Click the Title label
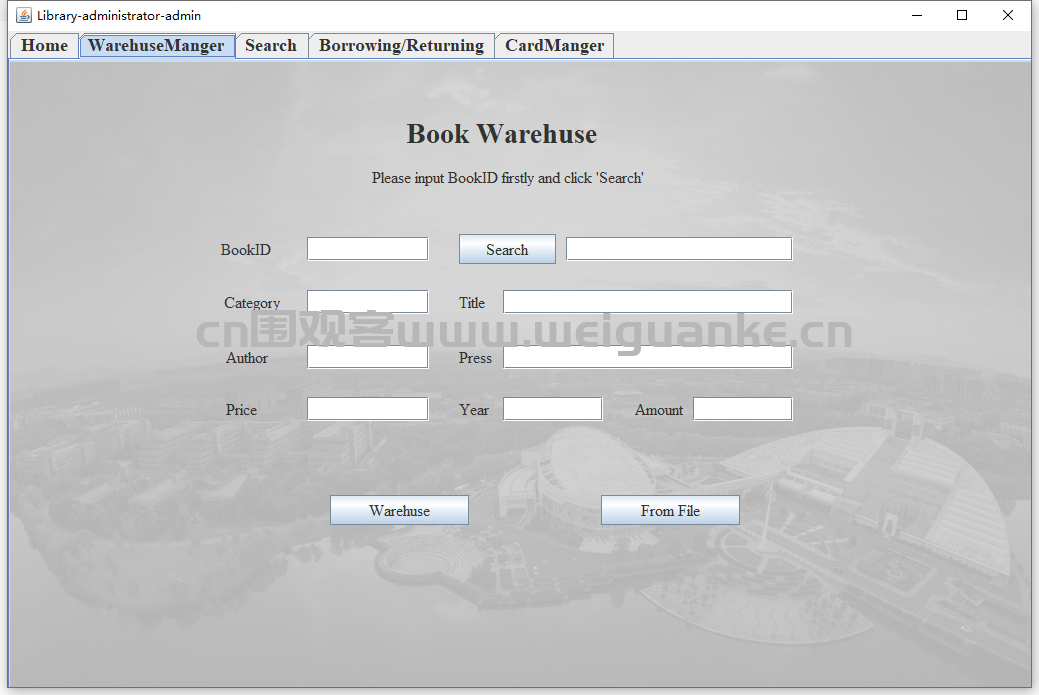Viewport: 1039px width, 695px height. pos(472,303)
